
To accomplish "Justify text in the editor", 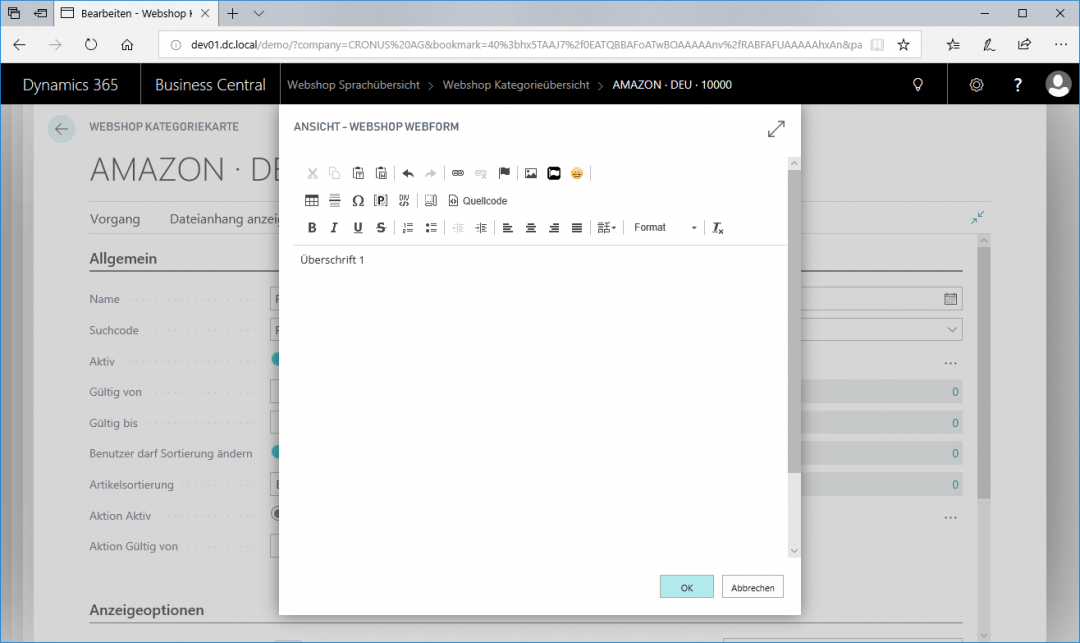I will point(577,228).
